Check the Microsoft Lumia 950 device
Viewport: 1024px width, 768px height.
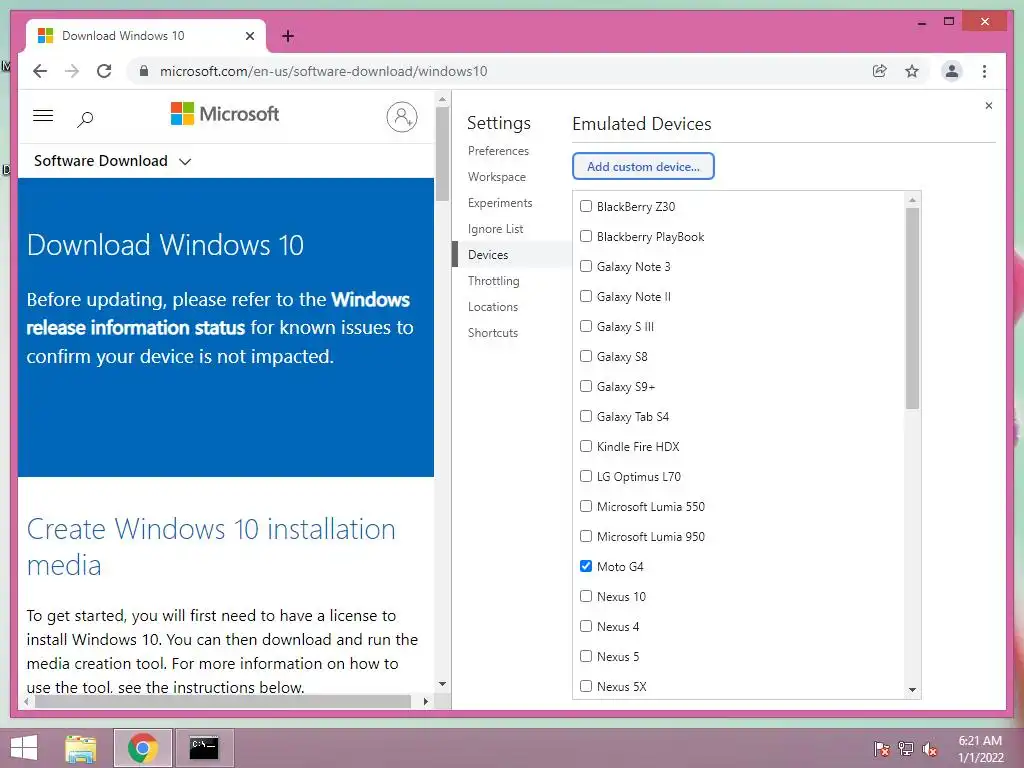pos(586,537)
